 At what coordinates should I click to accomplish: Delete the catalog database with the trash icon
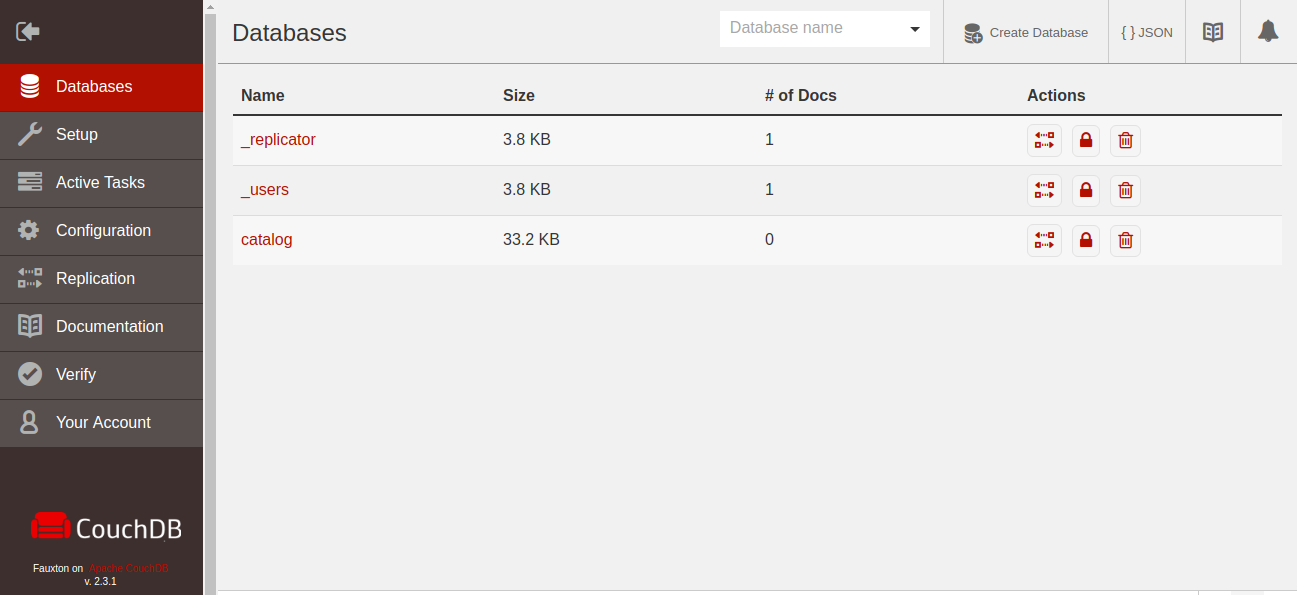(x=1124, y=240)
